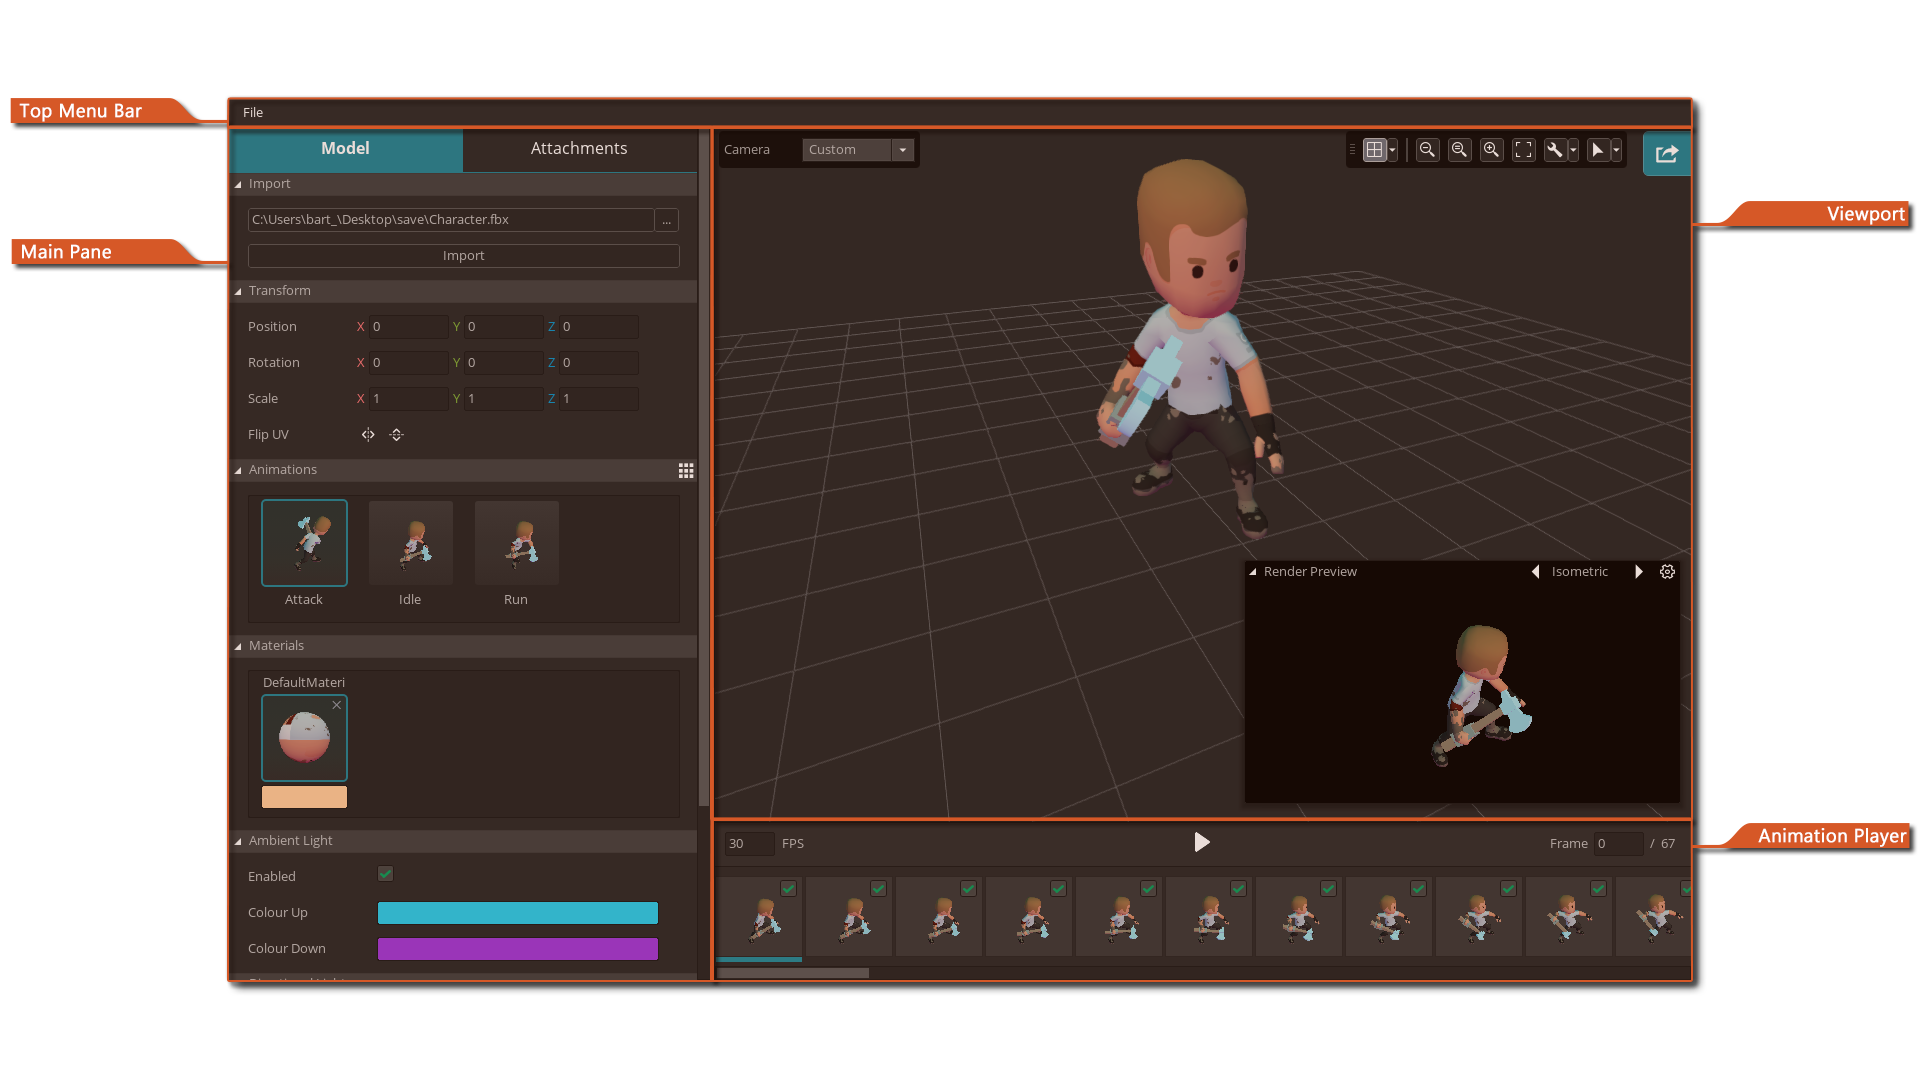Click the Position X field

coord(409,327)
